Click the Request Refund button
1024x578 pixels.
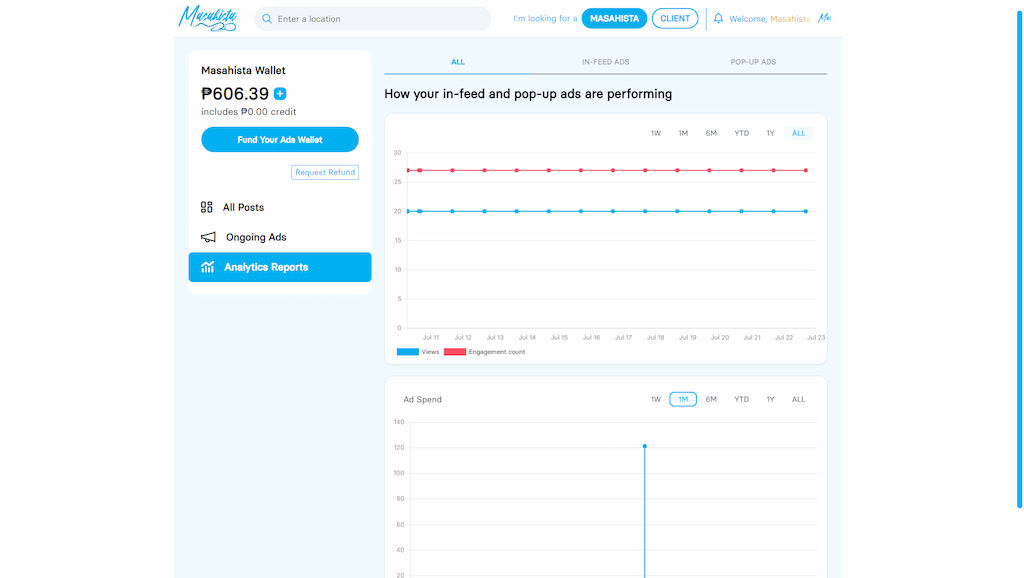[x=325, y=172]
